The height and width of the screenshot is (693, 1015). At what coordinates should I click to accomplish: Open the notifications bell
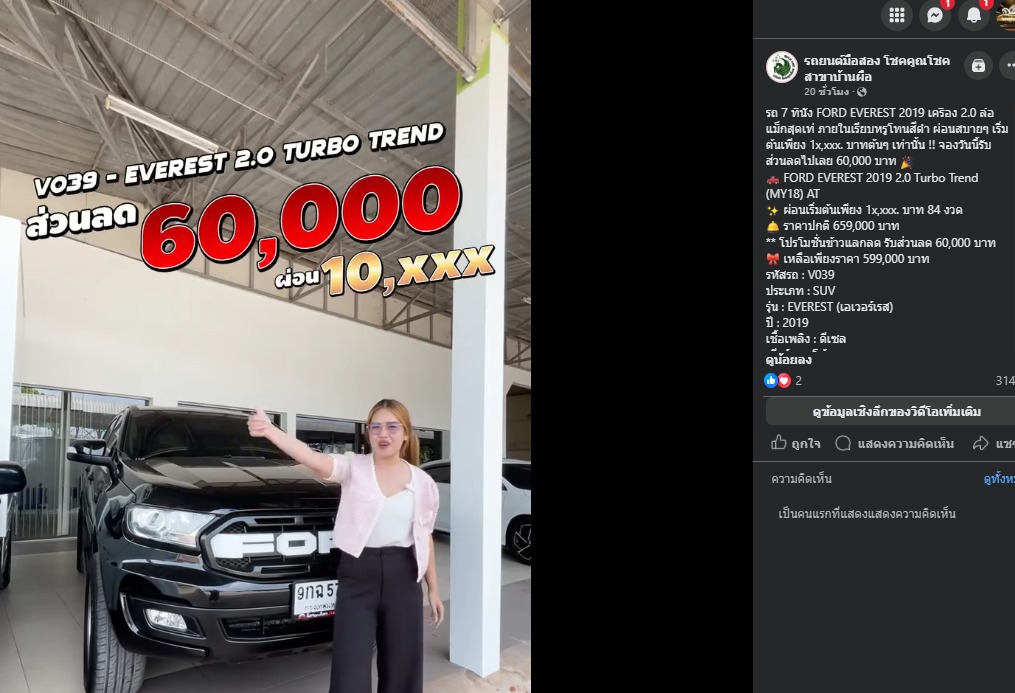coord(974,15)
